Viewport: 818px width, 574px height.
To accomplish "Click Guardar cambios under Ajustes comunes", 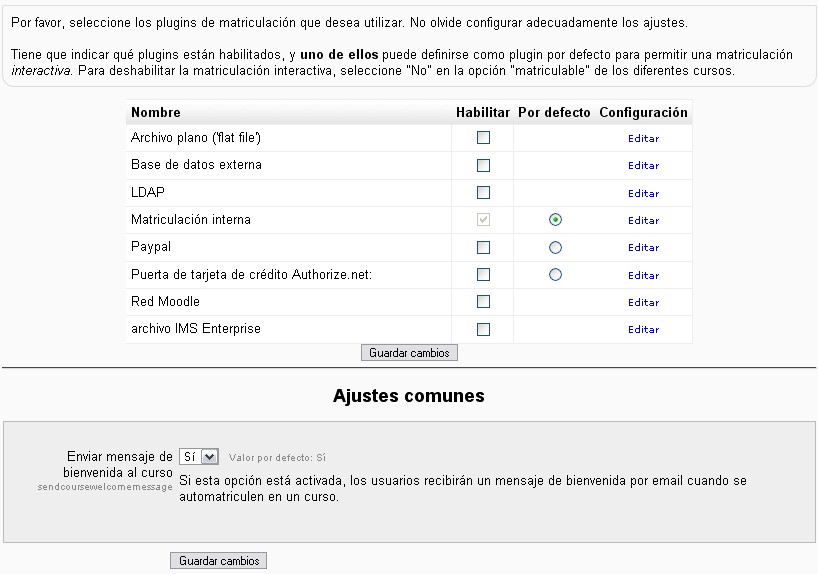I will [218, 561].
